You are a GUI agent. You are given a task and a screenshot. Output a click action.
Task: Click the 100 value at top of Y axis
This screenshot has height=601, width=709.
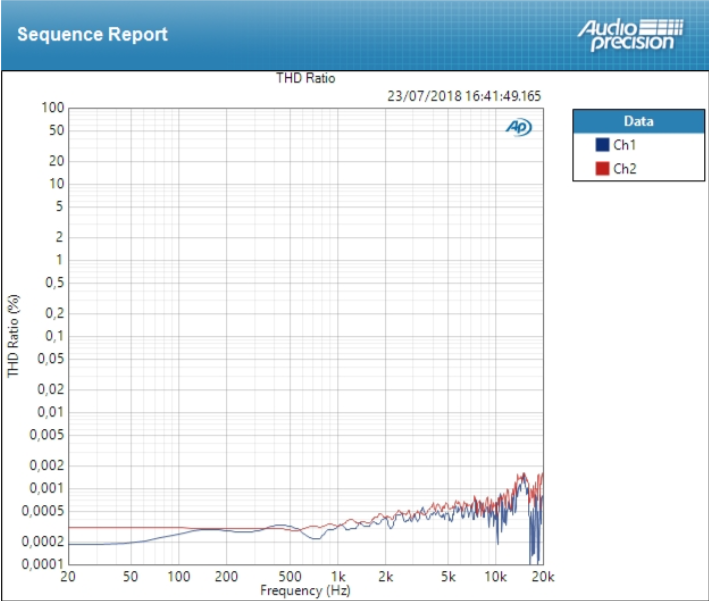point(53,108)
